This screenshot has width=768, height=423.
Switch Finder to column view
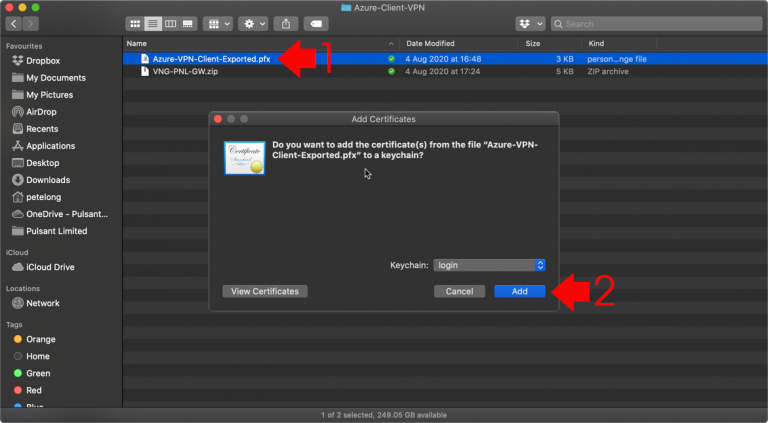point(170,24)
